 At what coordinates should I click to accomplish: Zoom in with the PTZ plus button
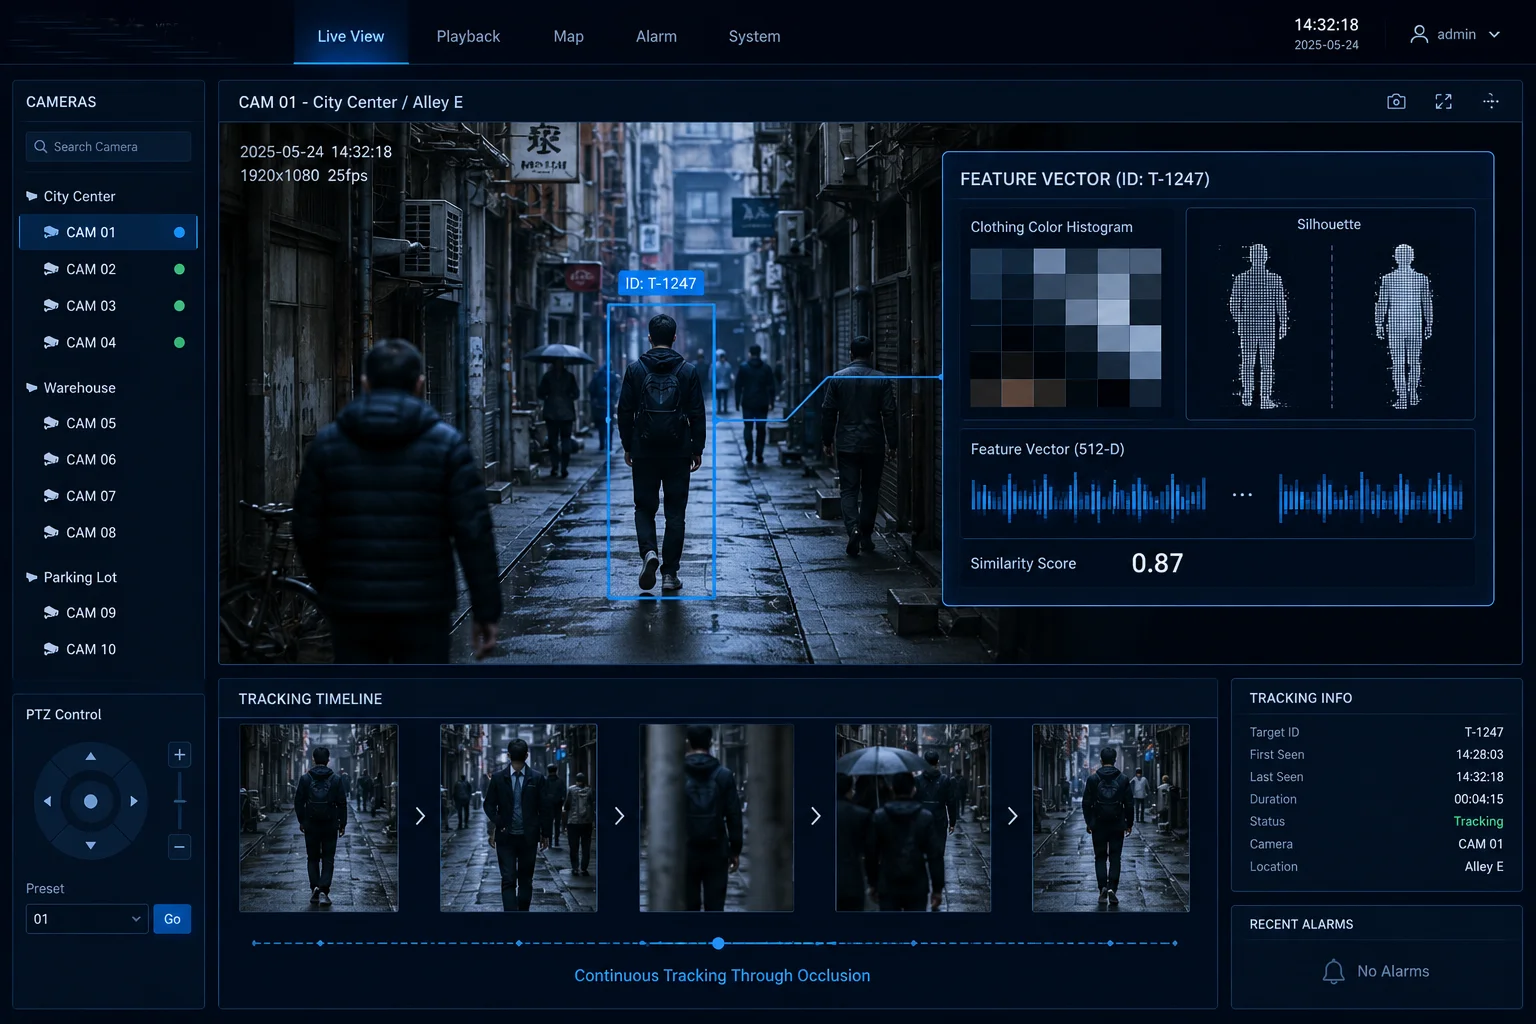(180, 755)
